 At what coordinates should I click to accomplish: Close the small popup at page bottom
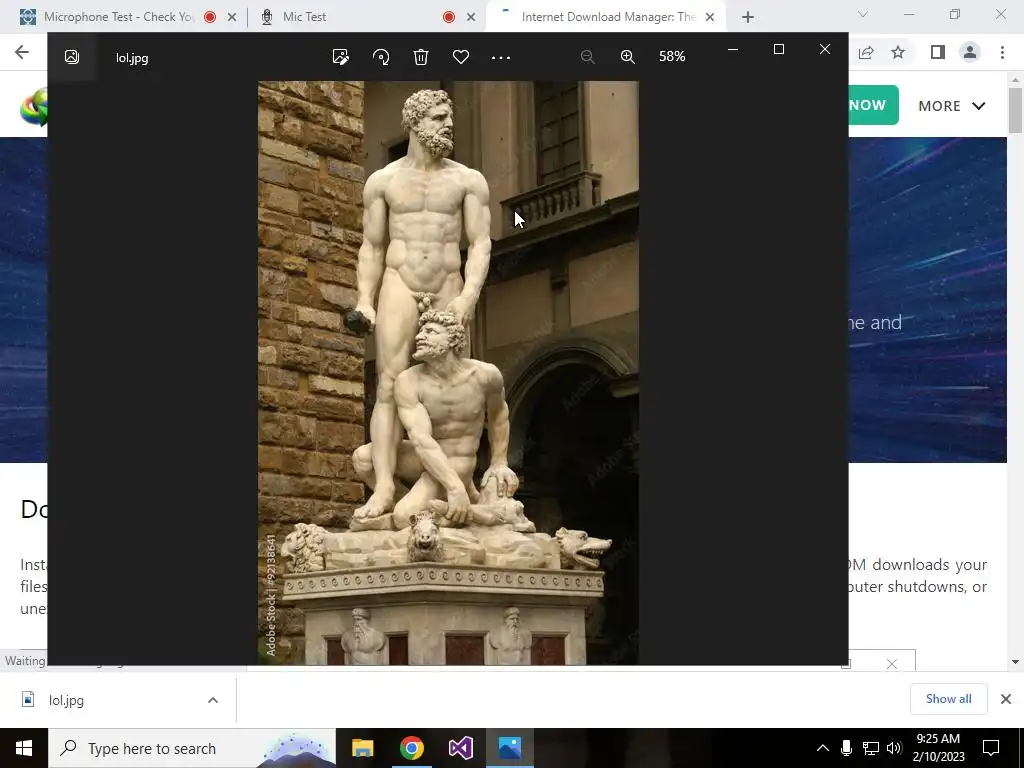click(x=891, y=664)
